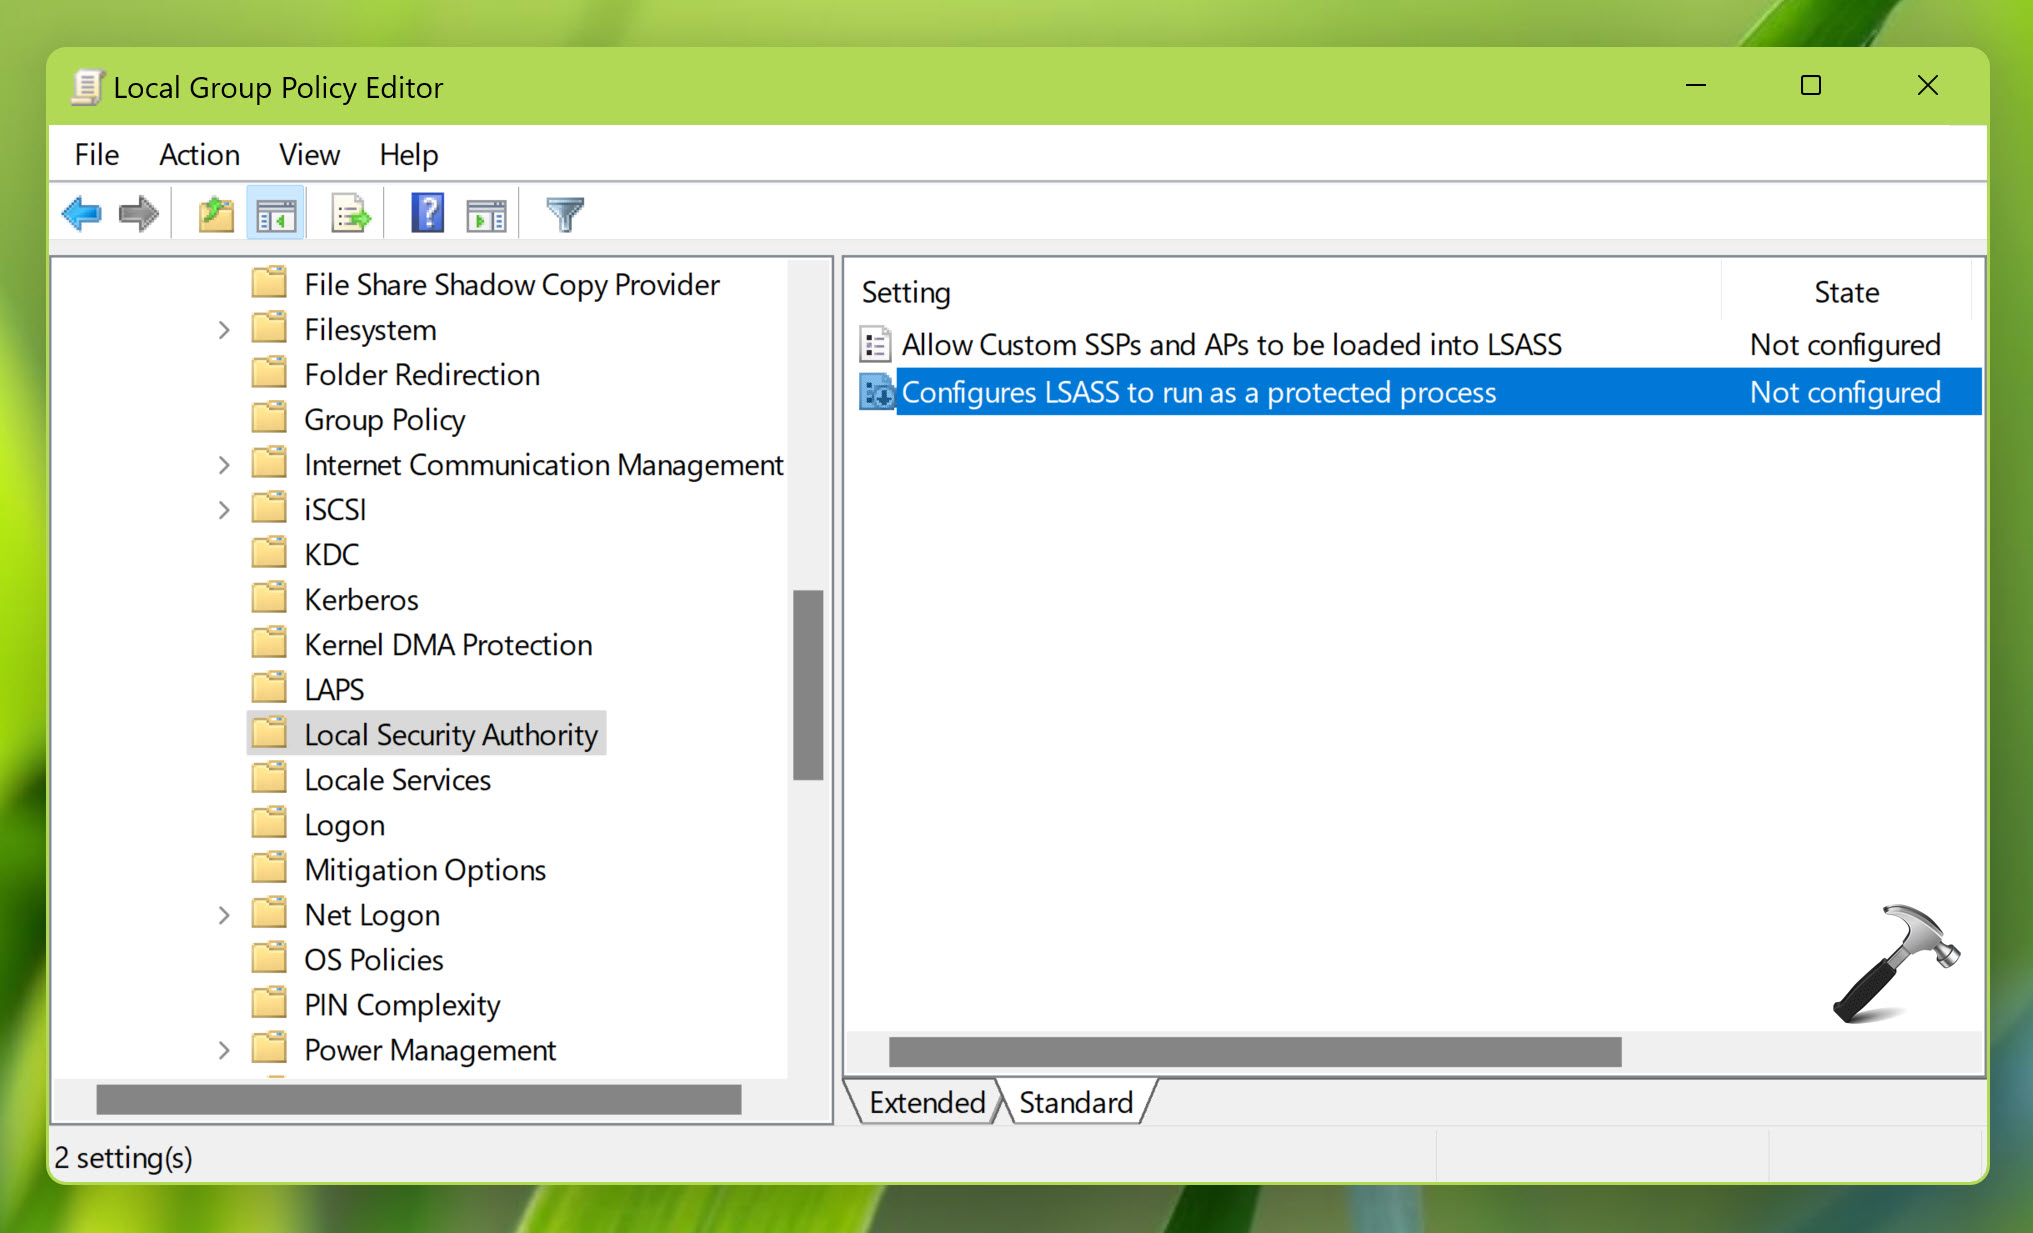This screenshot has width=2033, height=1233.
Task: Expand the Net Logon tree node
Action: pos(224,915)
